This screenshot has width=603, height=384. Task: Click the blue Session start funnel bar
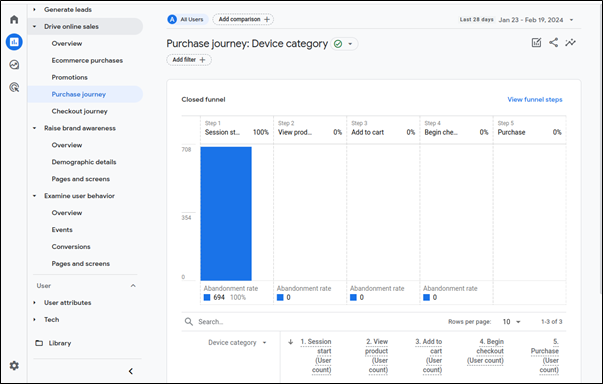click(226, 213)
